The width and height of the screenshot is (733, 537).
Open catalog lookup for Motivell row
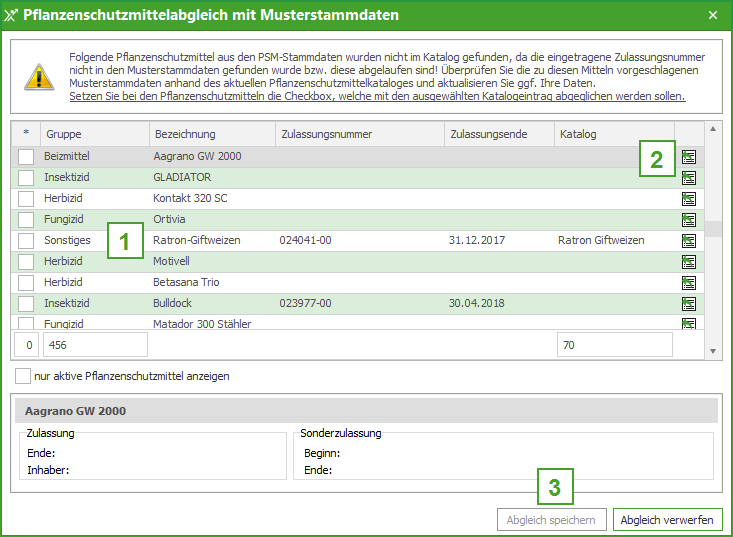[x=689, y=262]
